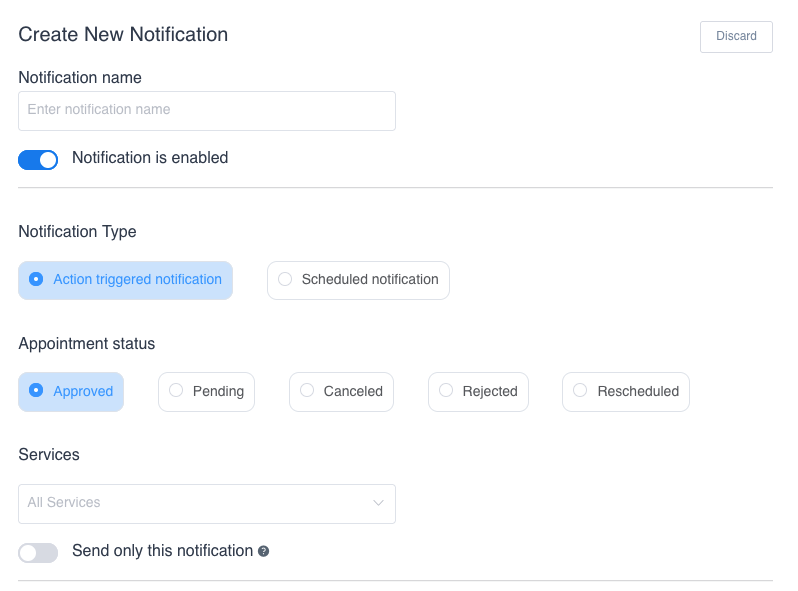Open the All Services dropdown
The image size is (798, 591).
[206, 503]
